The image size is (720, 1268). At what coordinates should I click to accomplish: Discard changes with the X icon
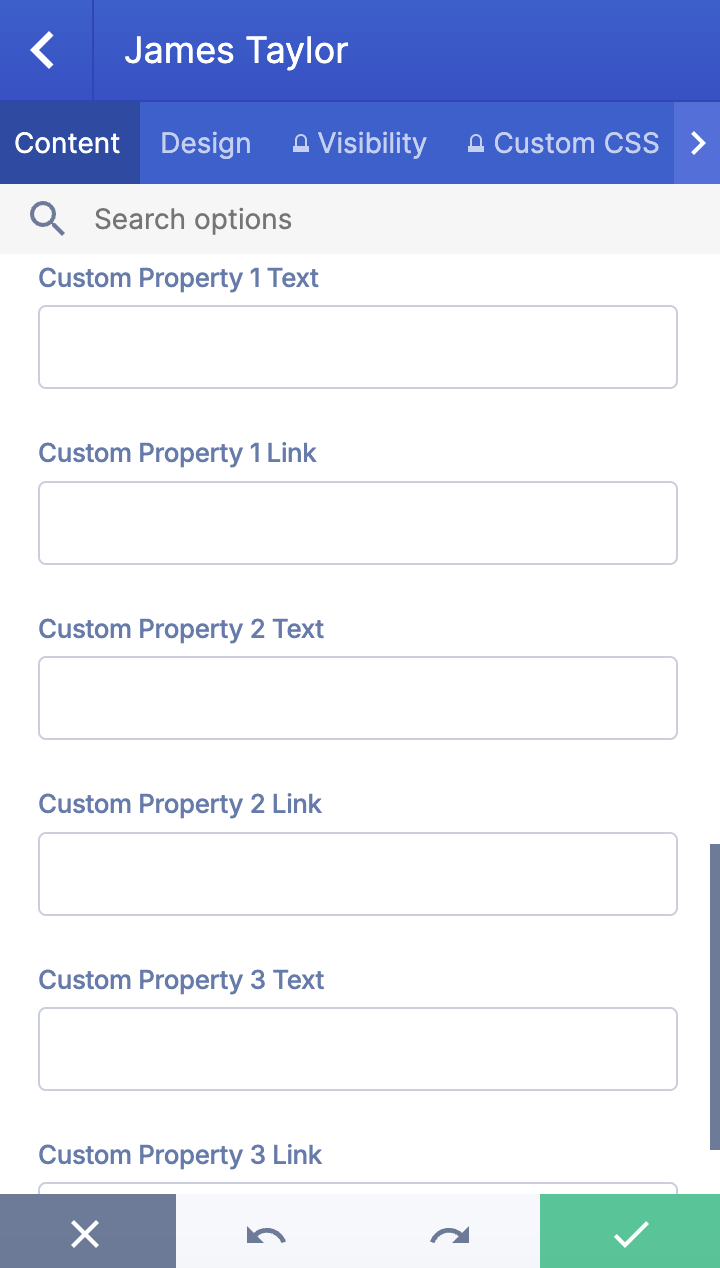coord(86,1234)
